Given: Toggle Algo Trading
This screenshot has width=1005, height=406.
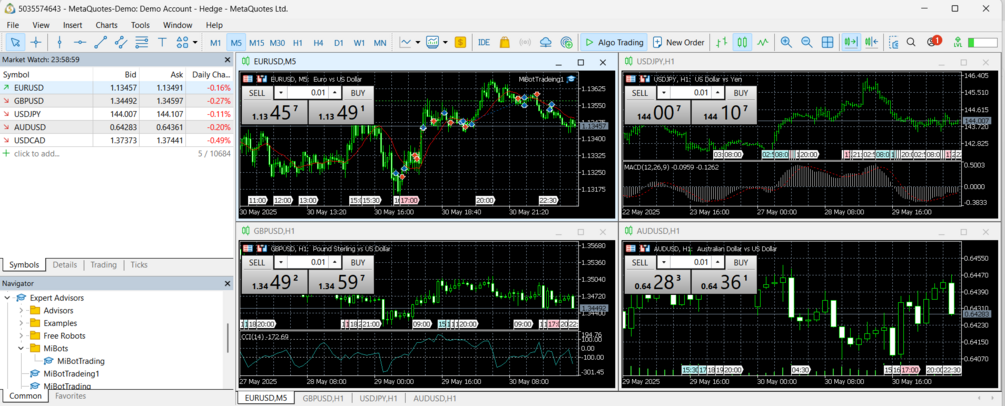Looking at the screenshot, I should [613, 42].
